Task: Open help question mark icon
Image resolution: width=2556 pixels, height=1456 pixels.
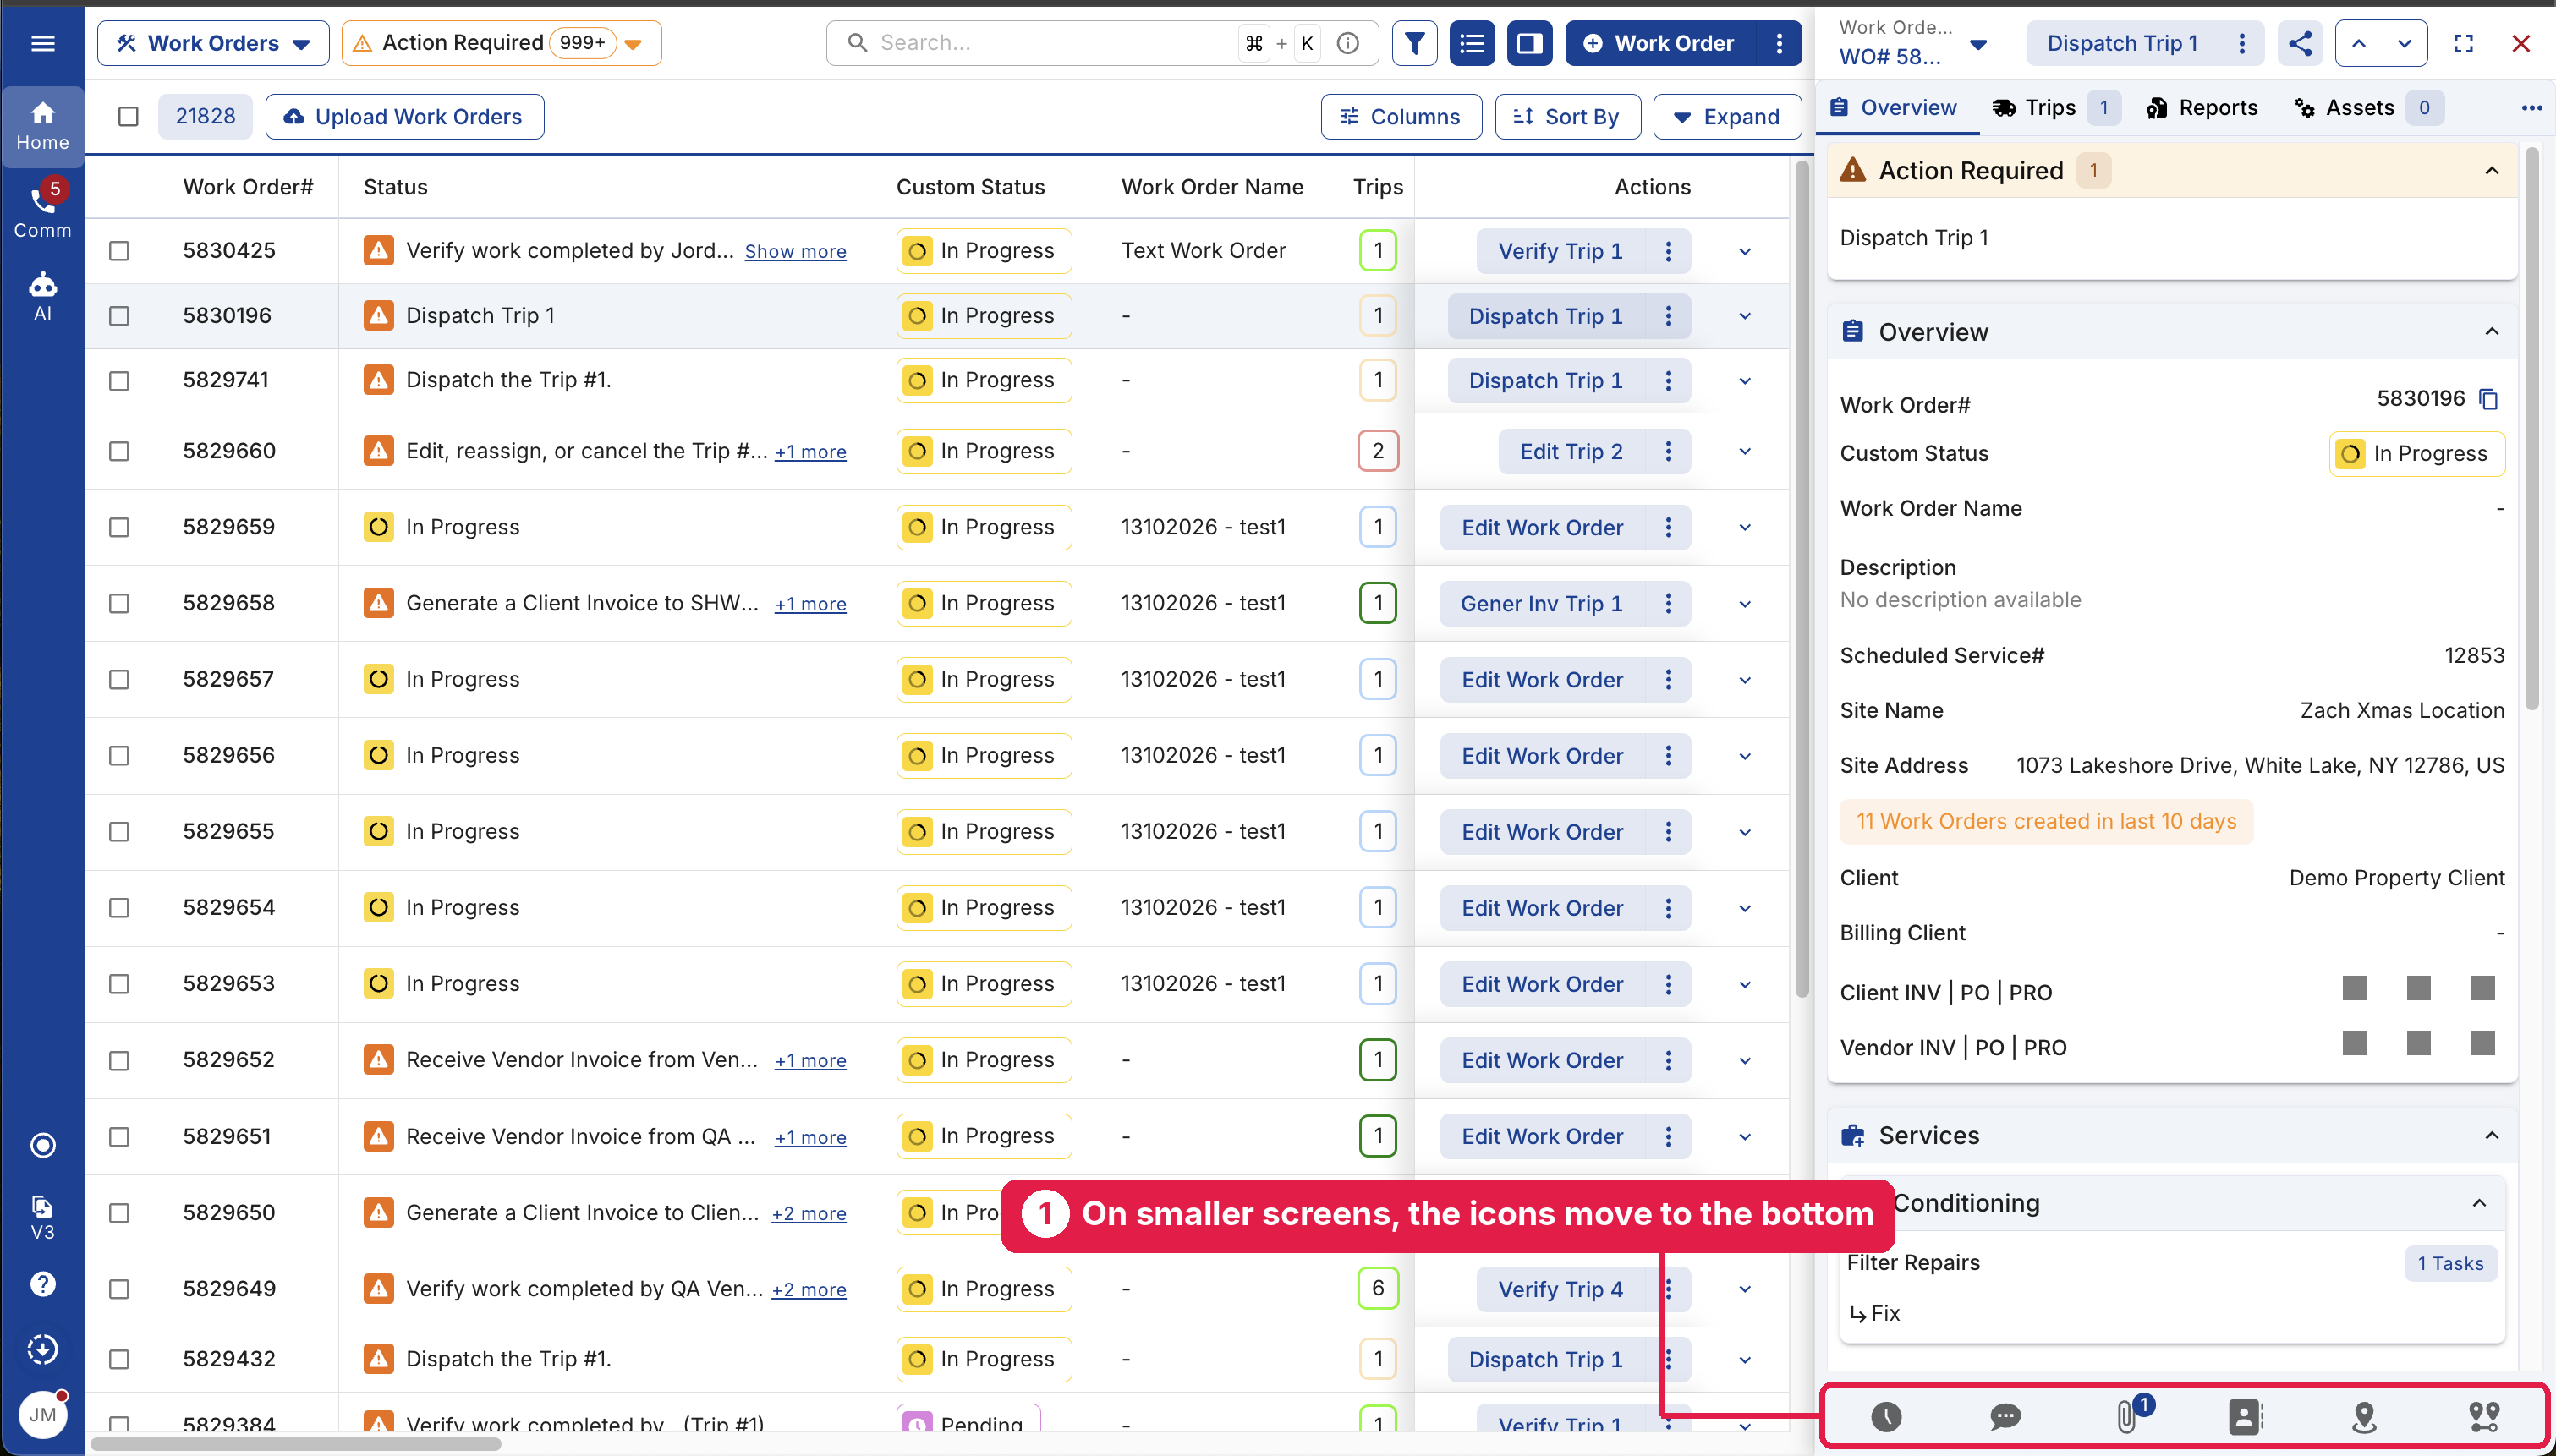Action: click(x=42, y=1284)
